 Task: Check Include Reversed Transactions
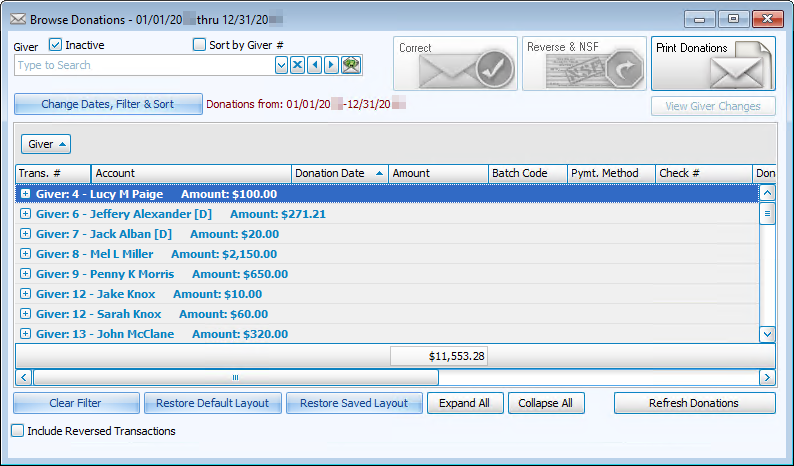[x=18, y=431]
